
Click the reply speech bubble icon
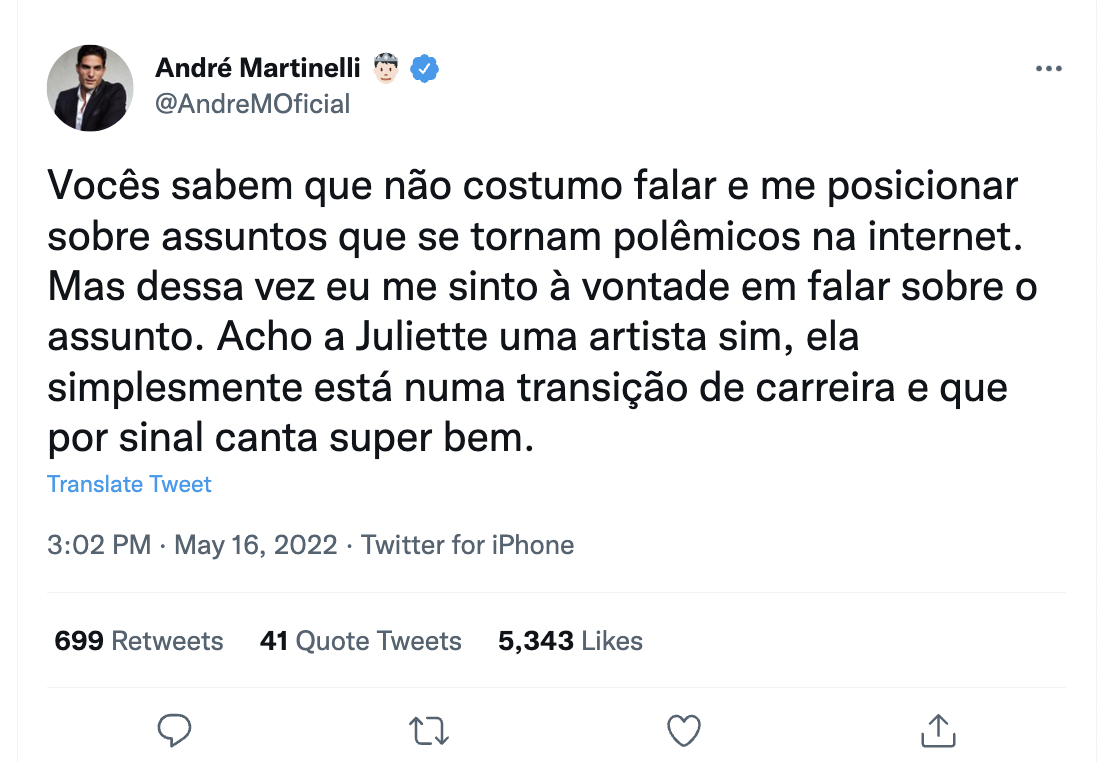[175, 731]
